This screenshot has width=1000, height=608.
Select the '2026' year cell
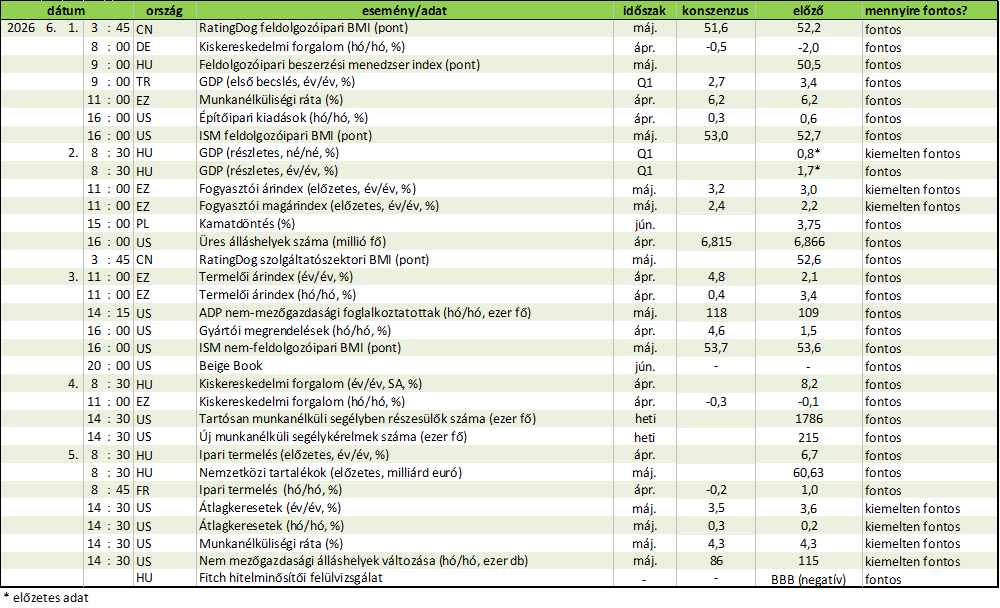click(x=21, y=28)
